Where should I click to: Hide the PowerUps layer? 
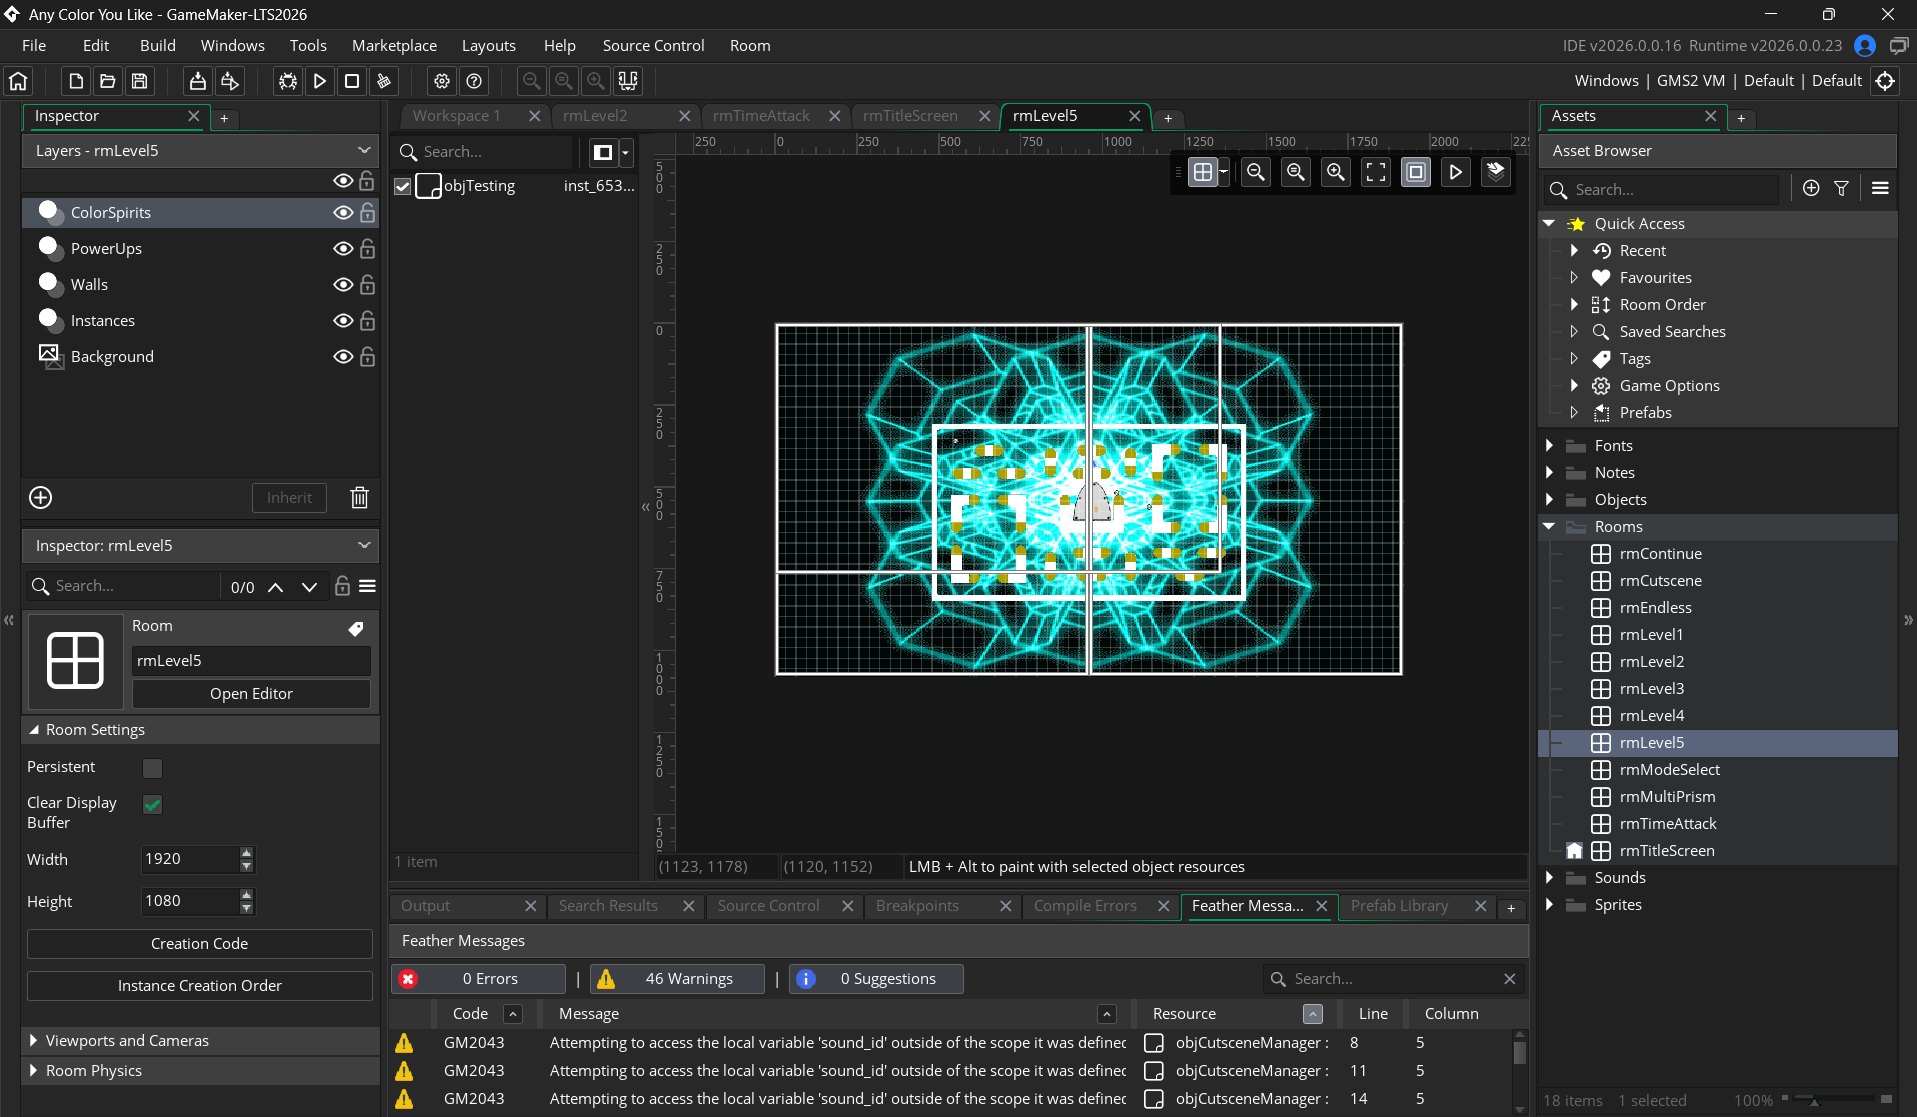(343, 248)
